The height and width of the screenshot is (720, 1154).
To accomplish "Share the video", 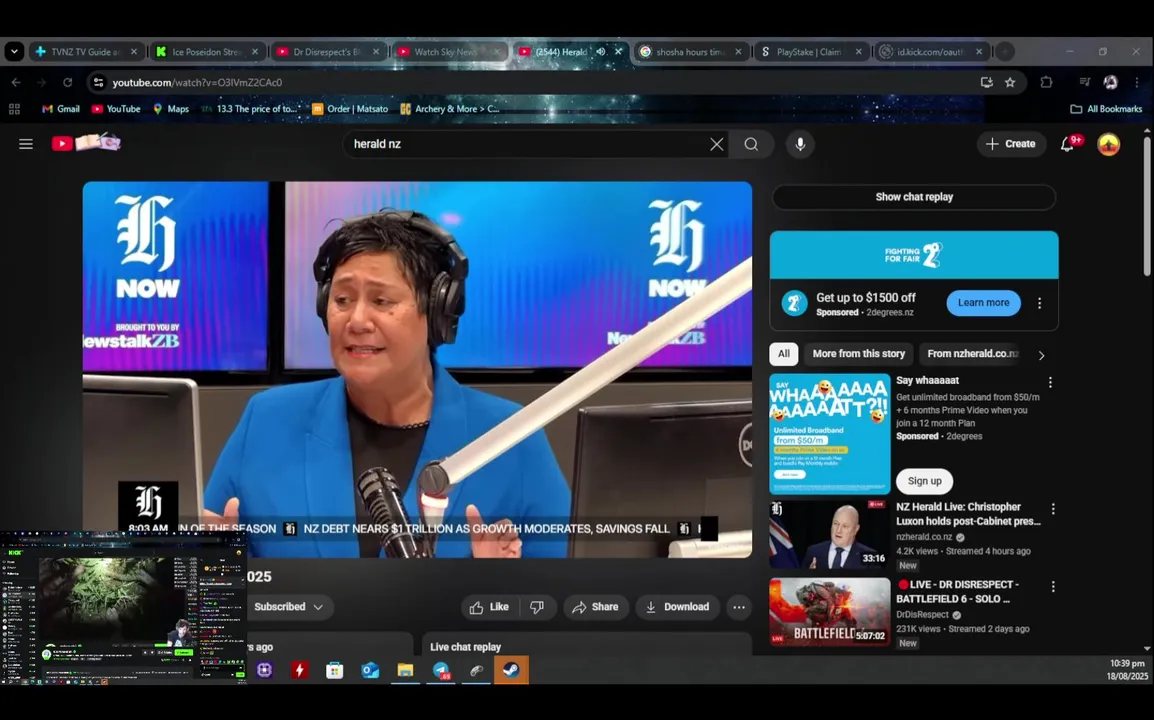I will click(x=595, y=607).
